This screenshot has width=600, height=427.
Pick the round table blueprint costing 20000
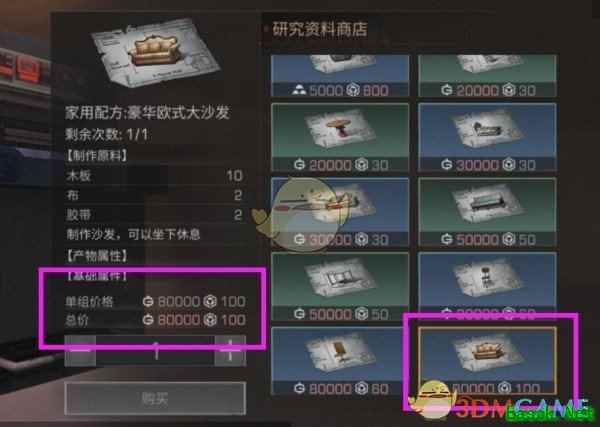340,137
